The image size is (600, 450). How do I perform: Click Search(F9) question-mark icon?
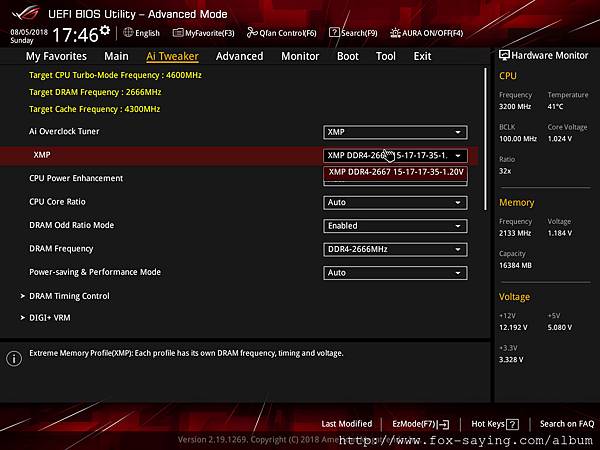(334, 33)
